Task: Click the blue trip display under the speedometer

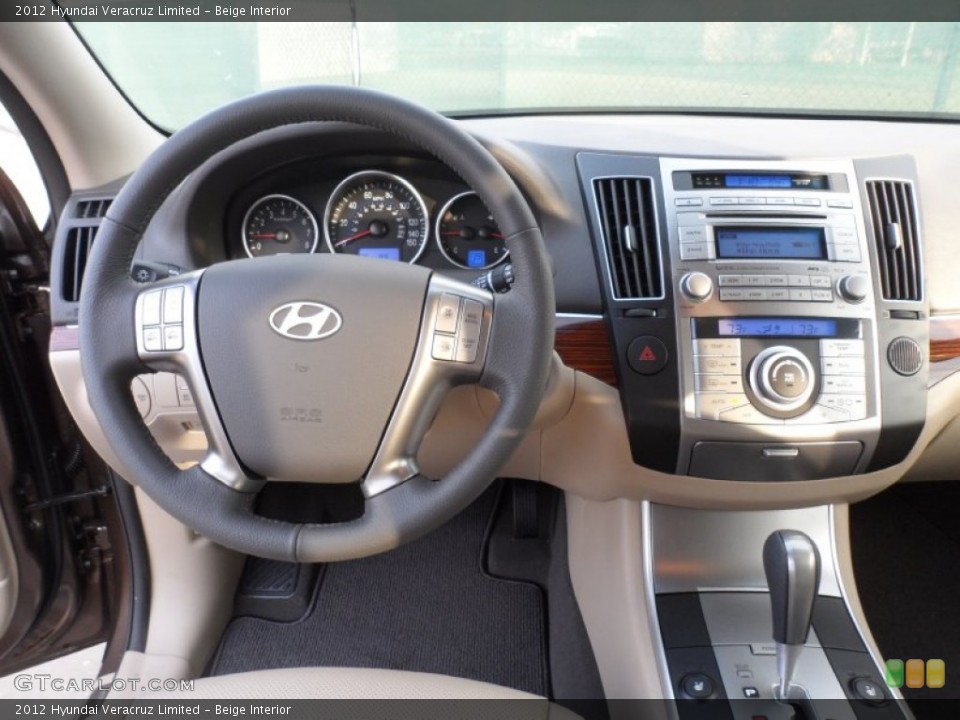Action: (378, 254)
